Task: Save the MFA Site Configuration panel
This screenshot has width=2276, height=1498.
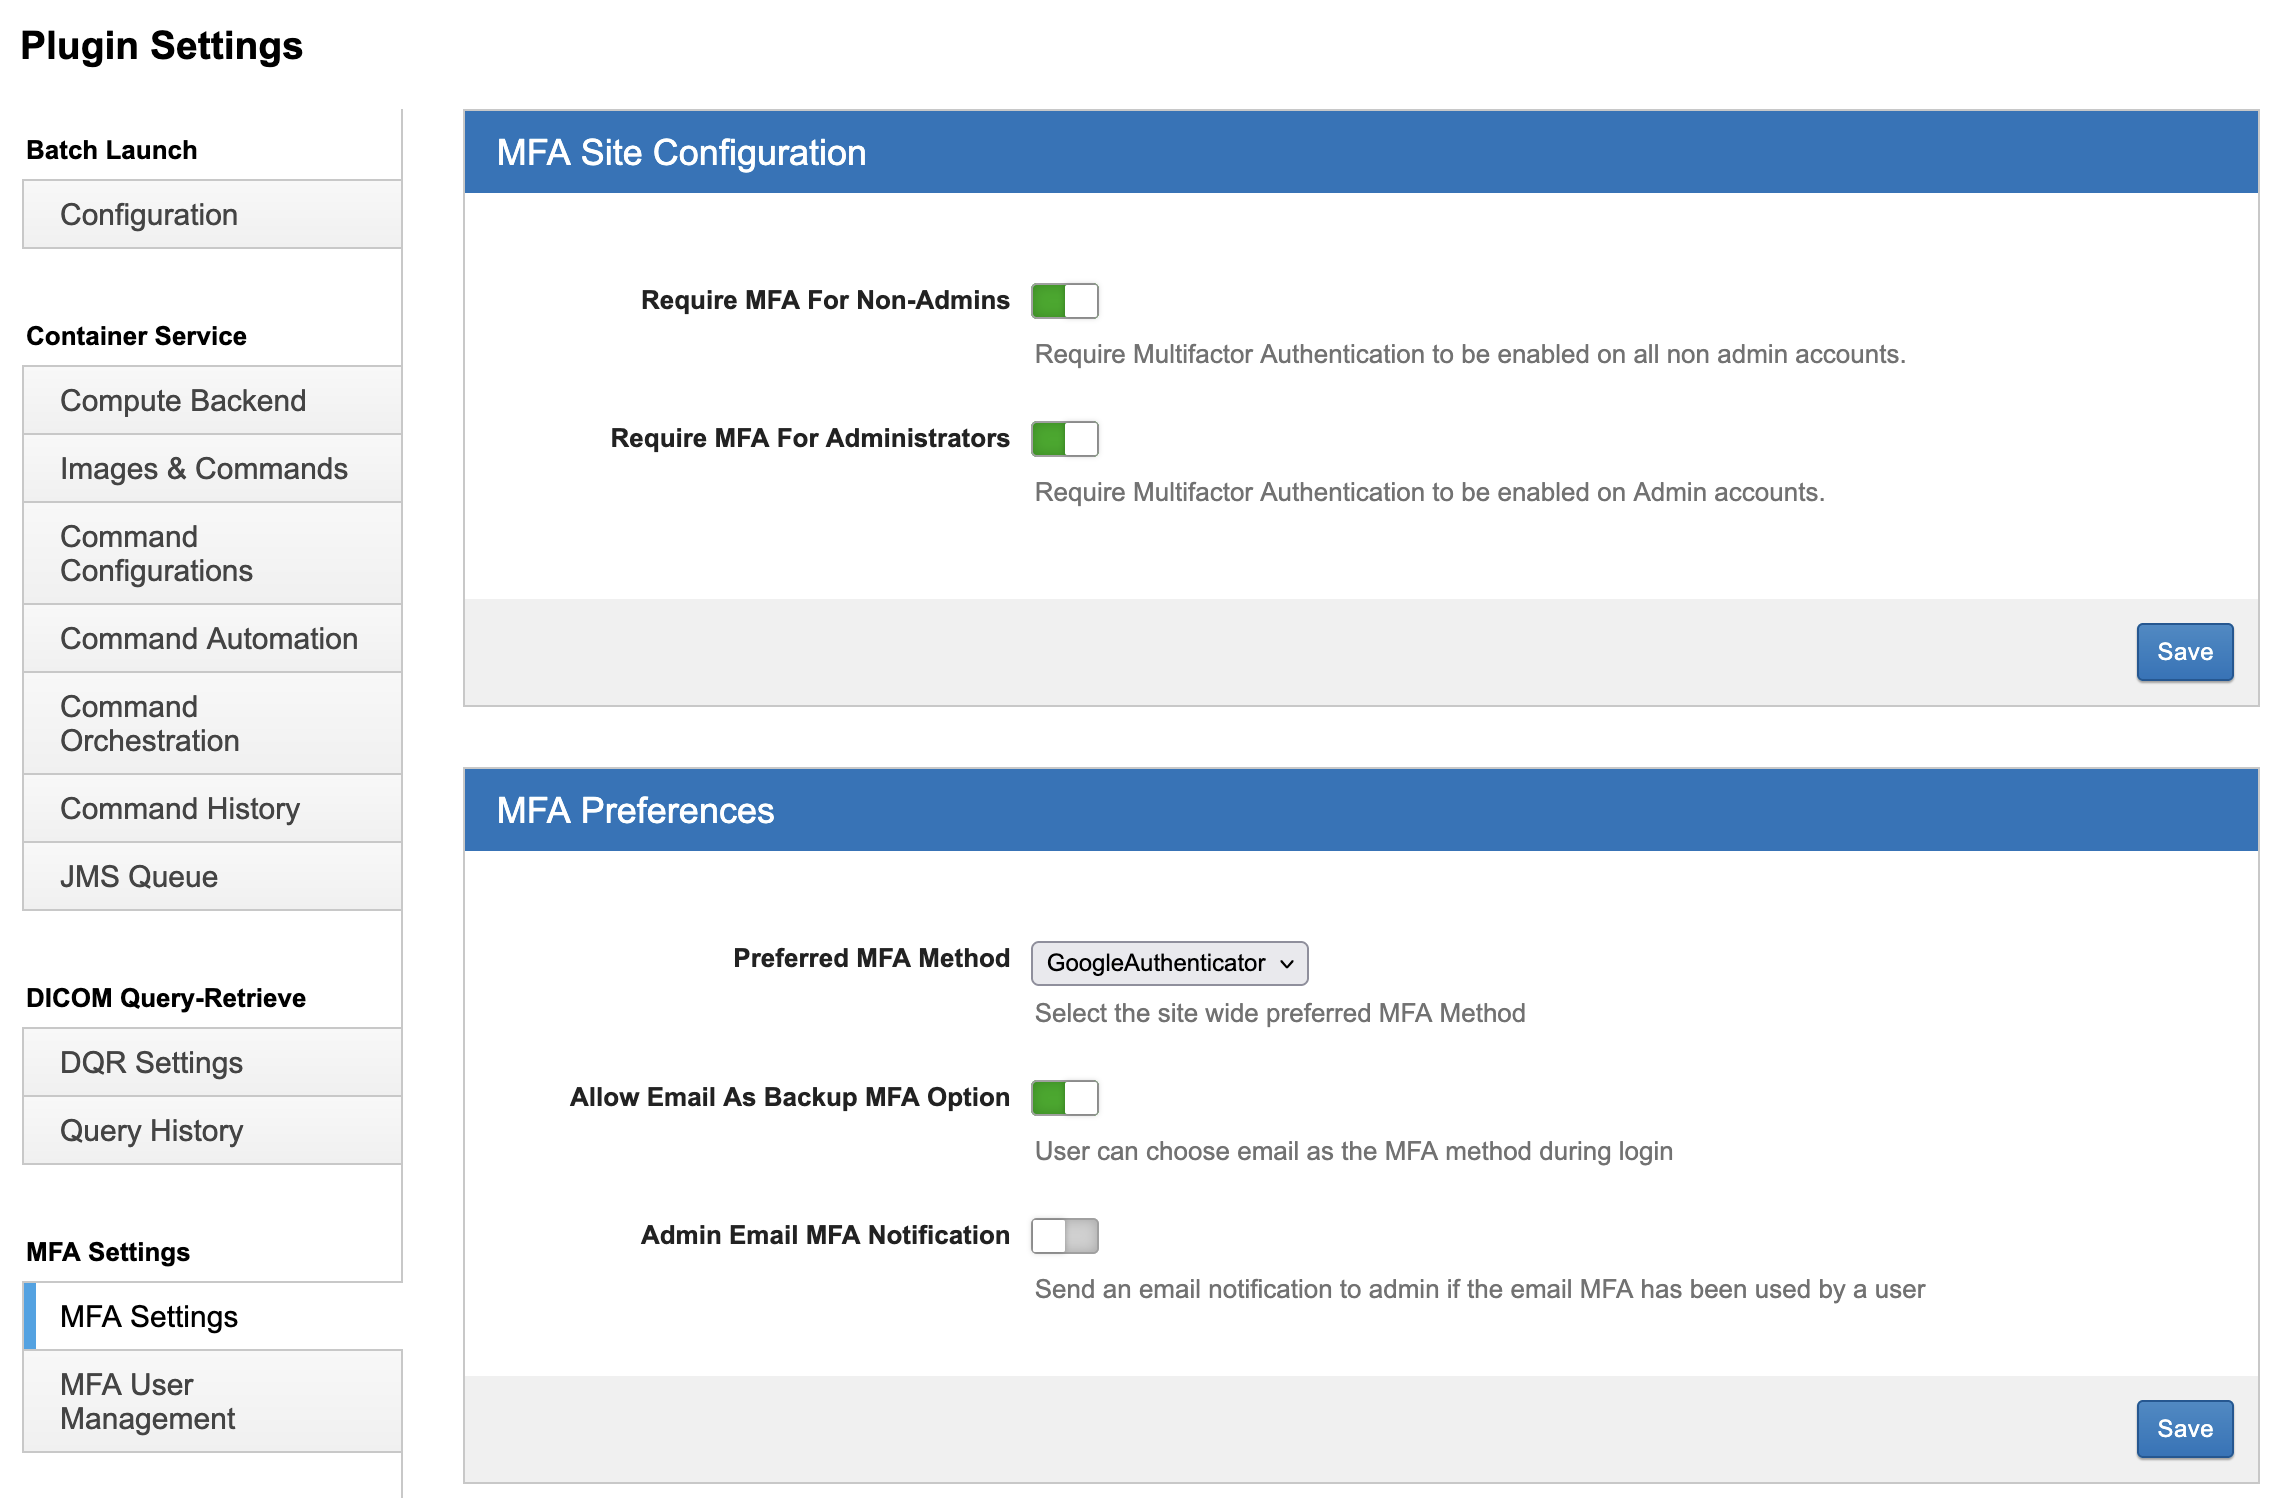Action: 2184,652
